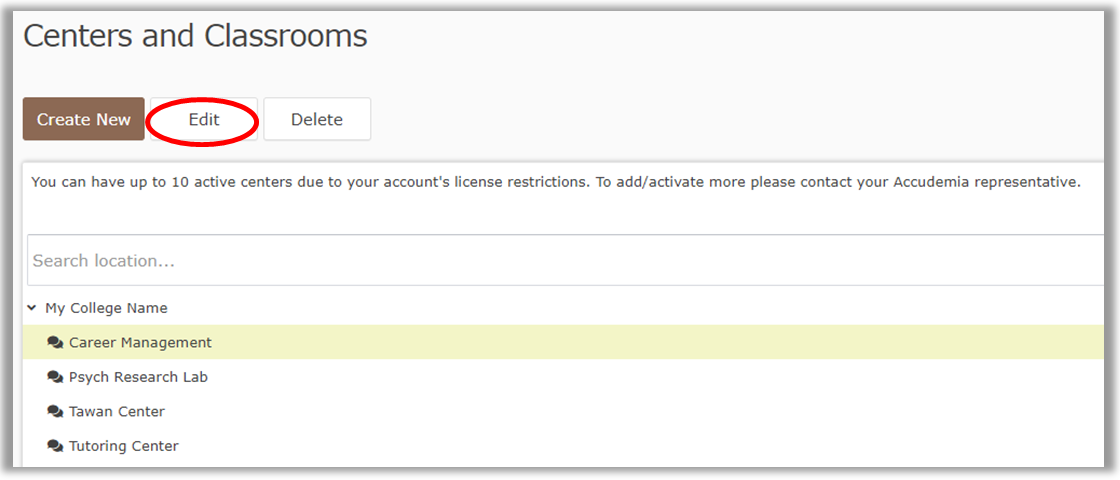Viewport: 1120px width, 480px height.
Task: Click the Tawan Center bubble icon
Action: coord(55,411)
